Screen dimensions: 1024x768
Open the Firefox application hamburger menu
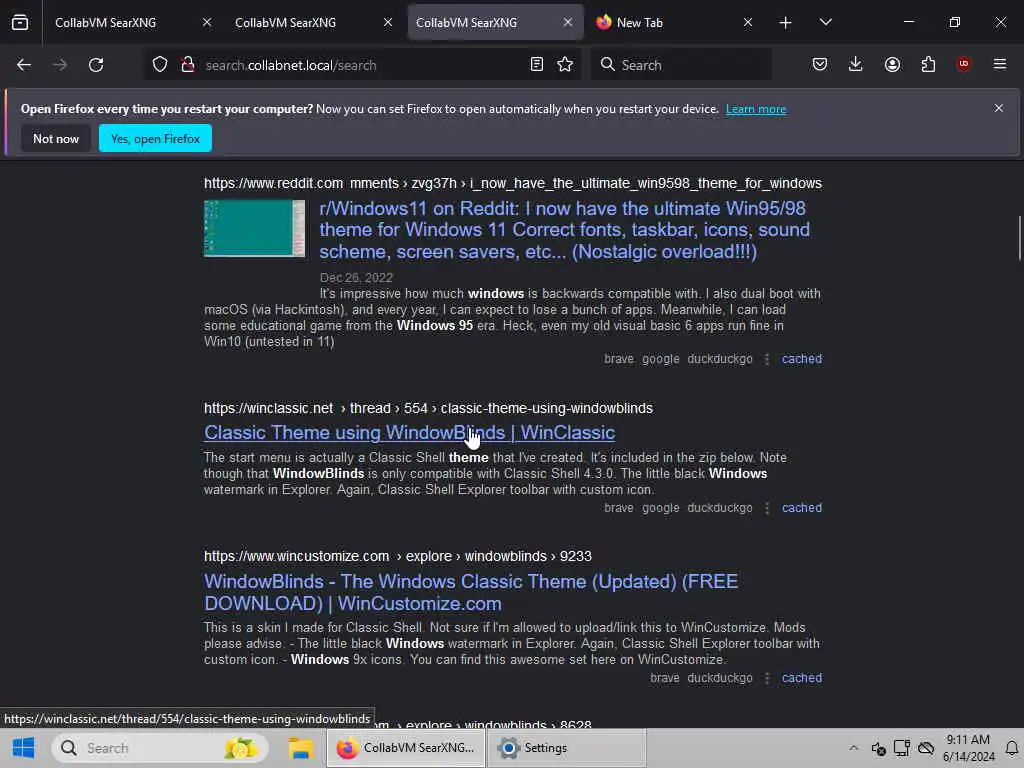(999, 64)
